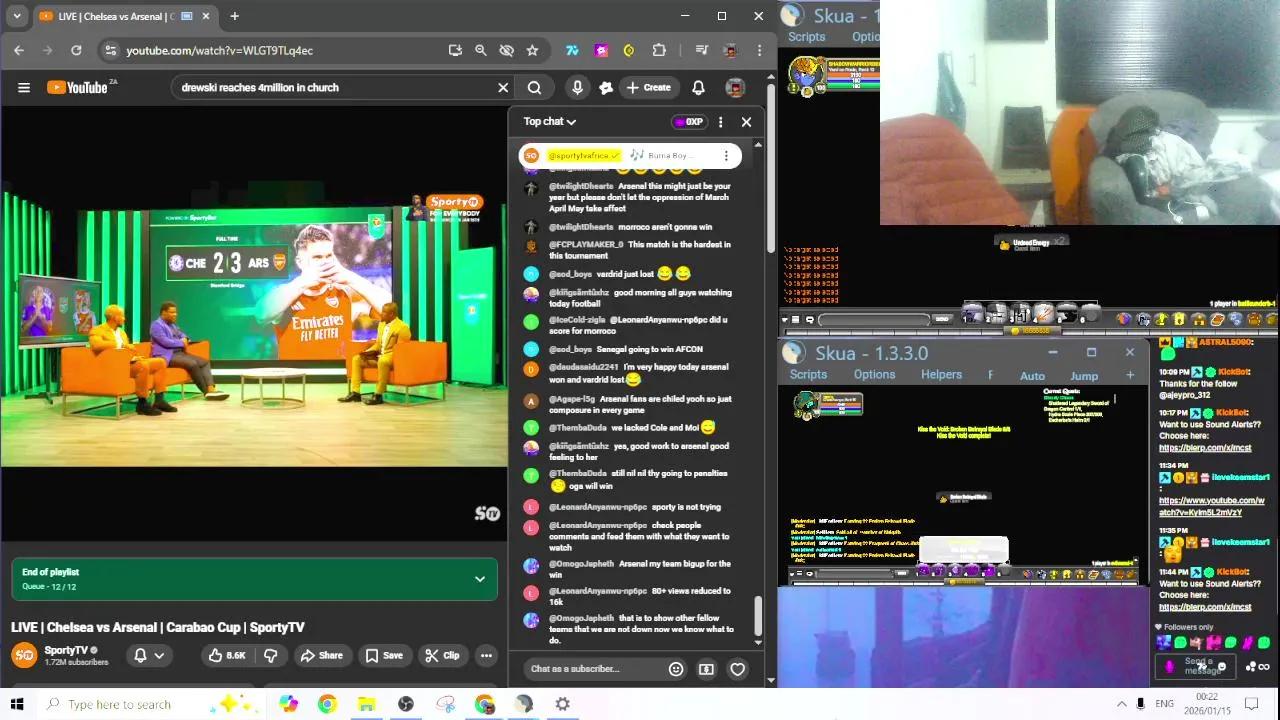This screenshot has width=1280, height=720.
Task: Clip the live stream video
Action: (441, 656)
